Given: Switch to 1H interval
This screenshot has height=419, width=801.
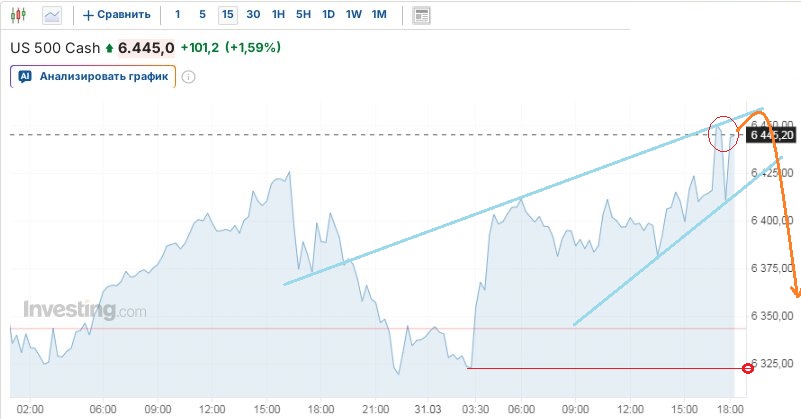Looking at the screenshot, I should click(x=278, y=15).
